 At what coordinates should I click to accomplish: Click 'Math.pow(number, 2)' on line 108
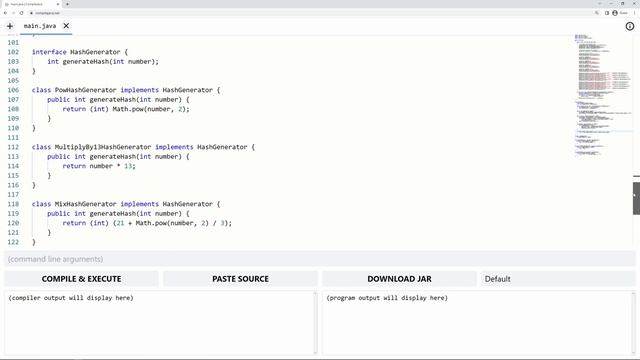pos(150,109)
